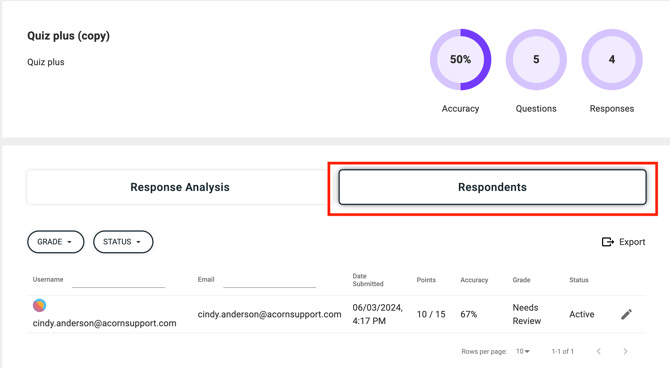This screenshot has width=670, height=368.
Task: Click the Quiz plus description text
Action: [46, 62]
